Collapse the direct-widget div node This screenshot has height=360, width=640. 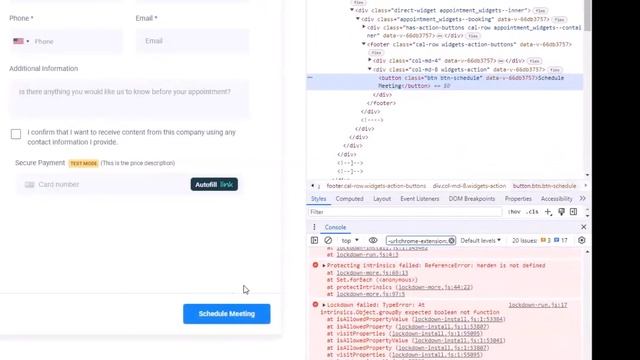click(352, 10)
